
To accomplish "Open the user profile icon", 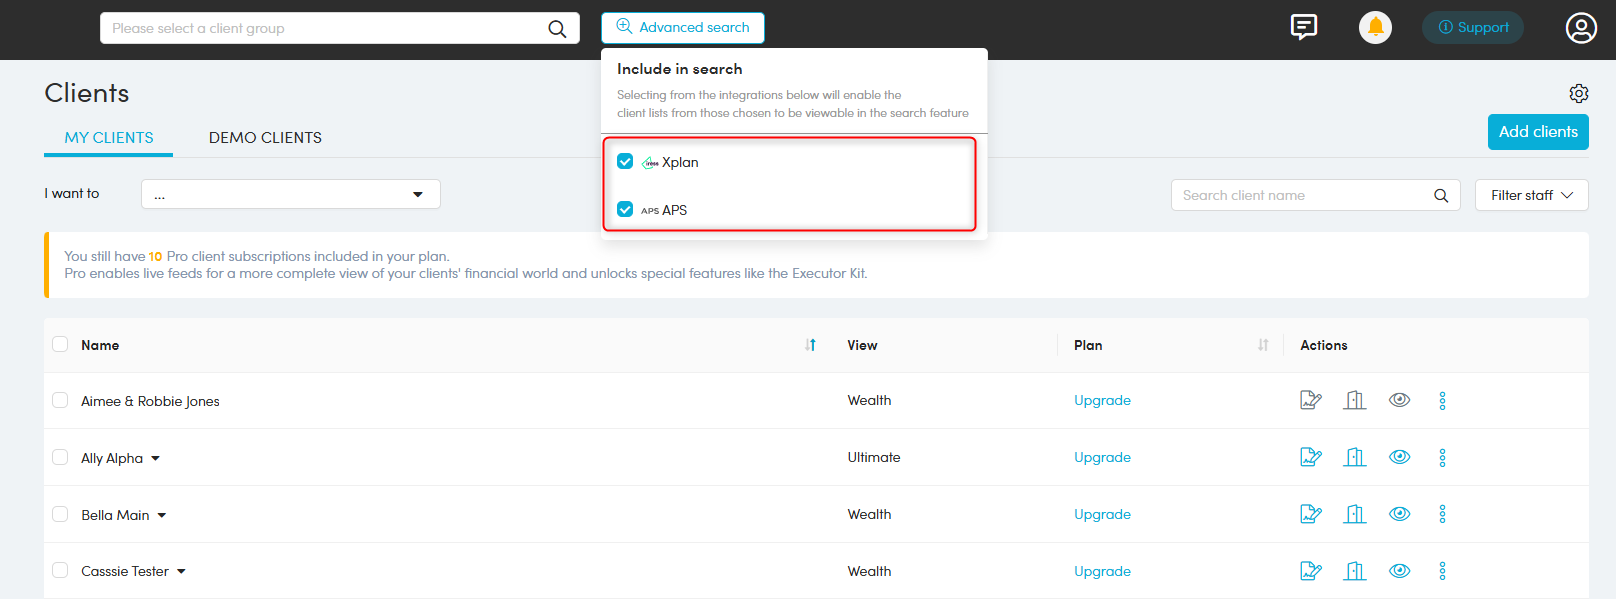I will pyautogui.click(x=1580, y=28).
